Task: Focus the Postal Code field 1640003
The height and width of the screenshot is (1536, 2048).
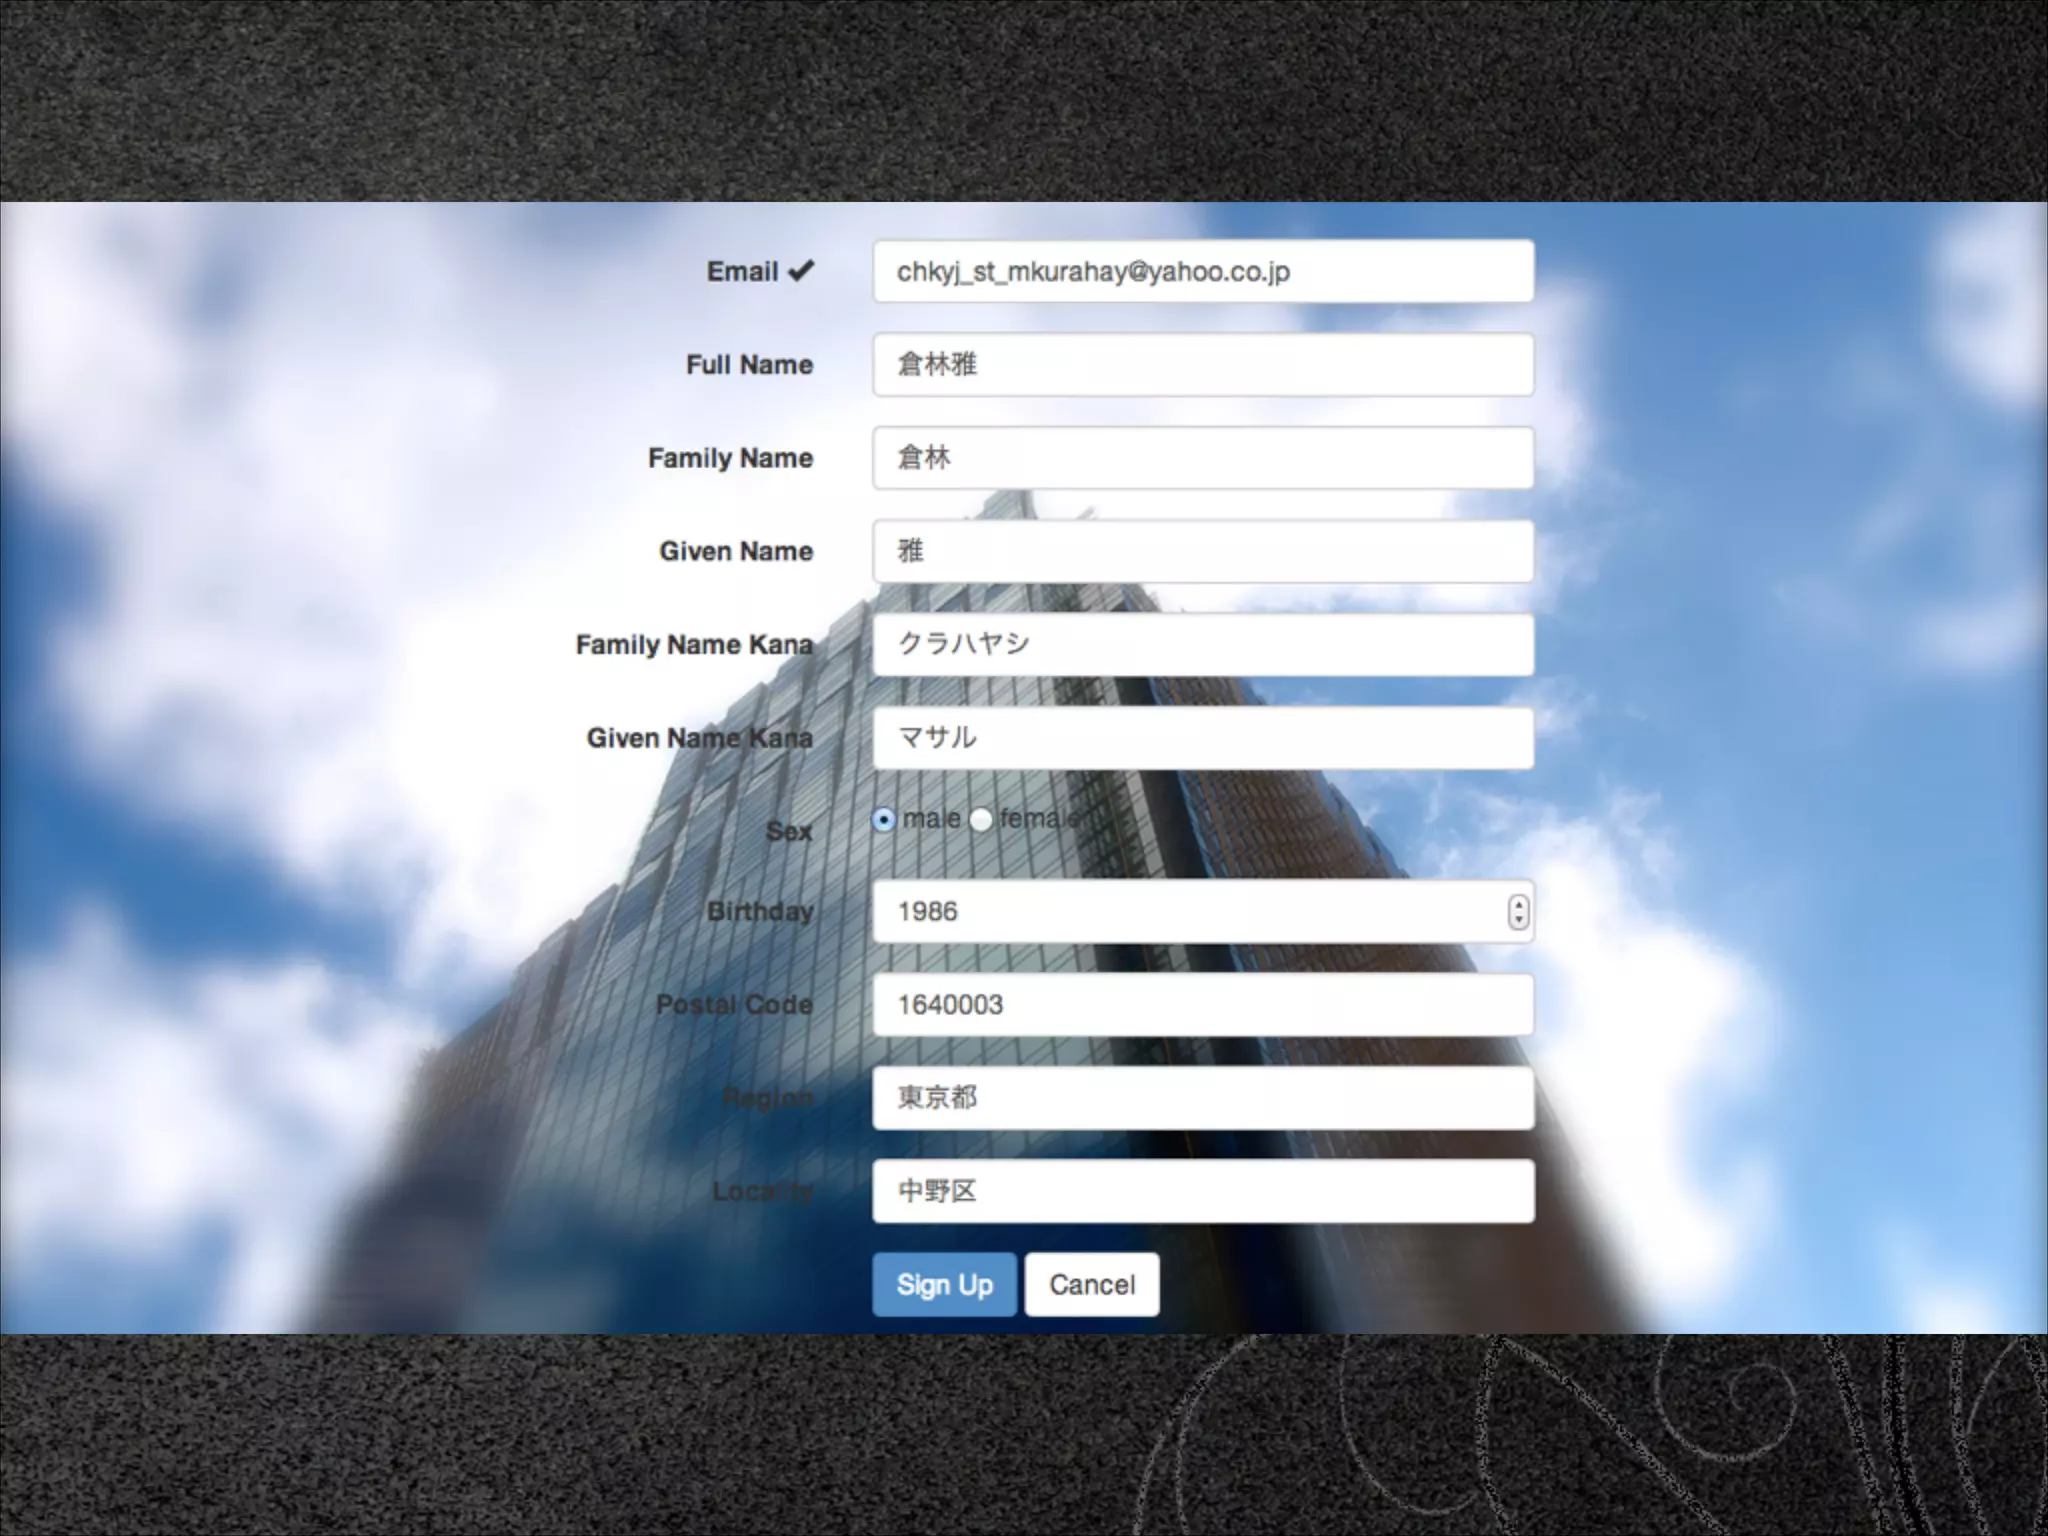Action: pos(1203,1004)
